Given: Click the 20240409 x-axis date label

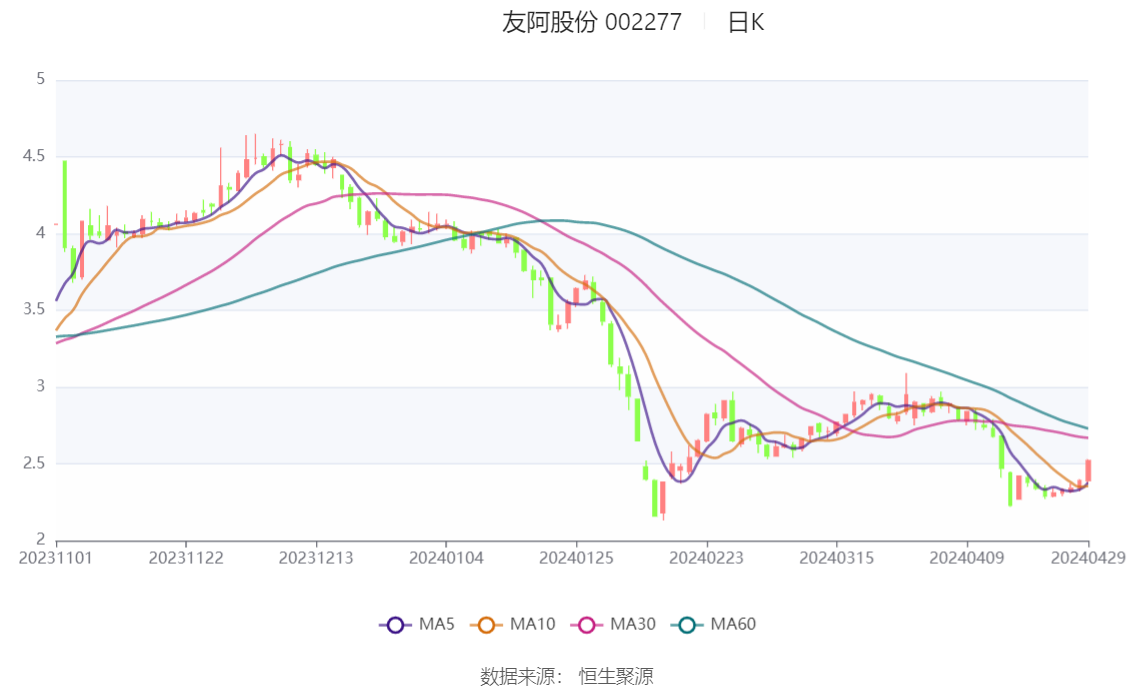Looking at the screenshot, I should [966, 557].
